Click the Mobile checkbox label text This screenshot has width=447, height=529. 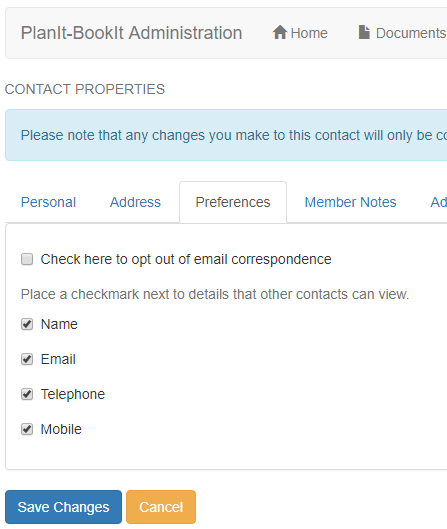point(61,429)
